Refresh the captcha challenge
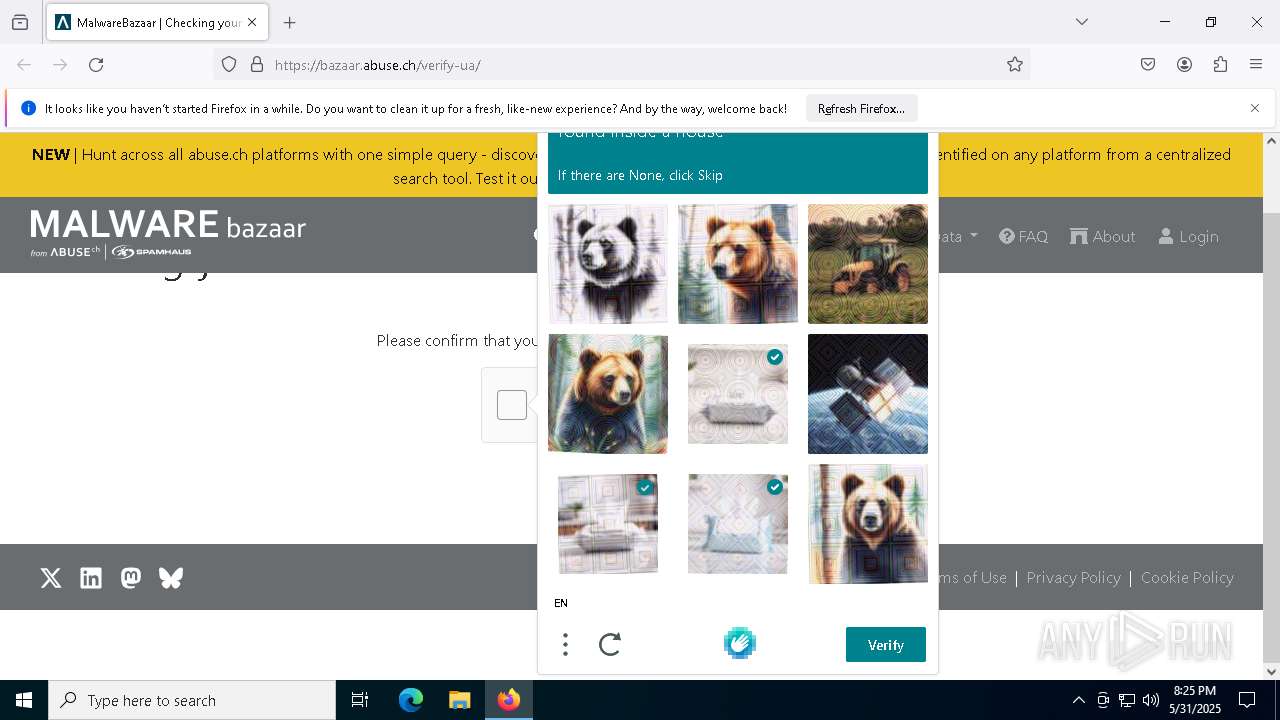1280x720 pixels. click(610, 645)
